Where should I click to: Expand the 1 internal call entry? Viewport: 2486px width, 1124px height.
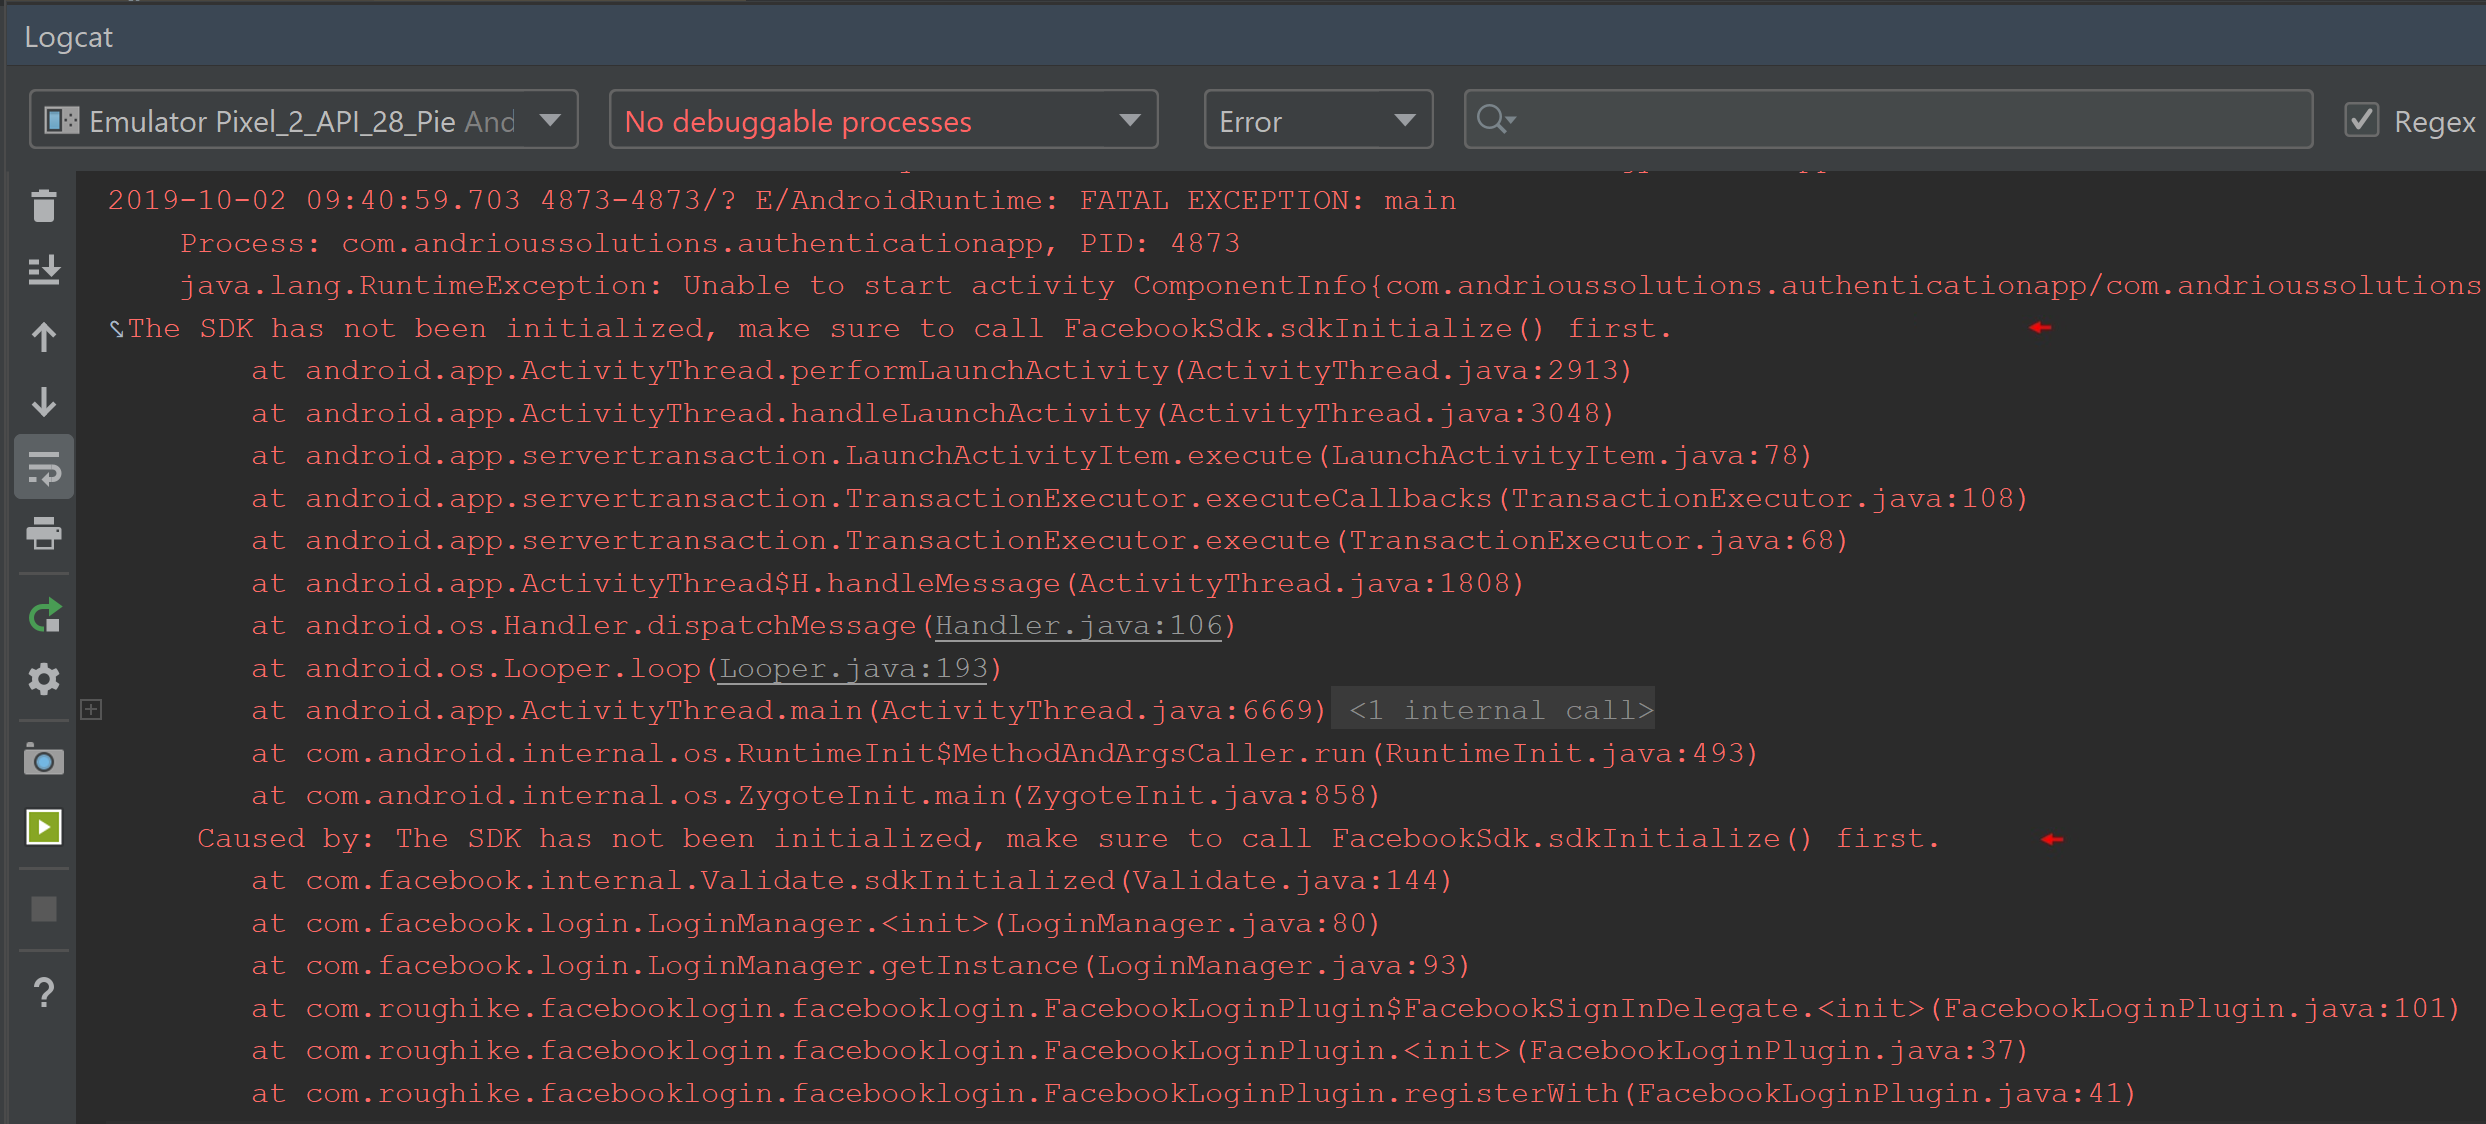pyautogui.click(x=1493, y=710)
